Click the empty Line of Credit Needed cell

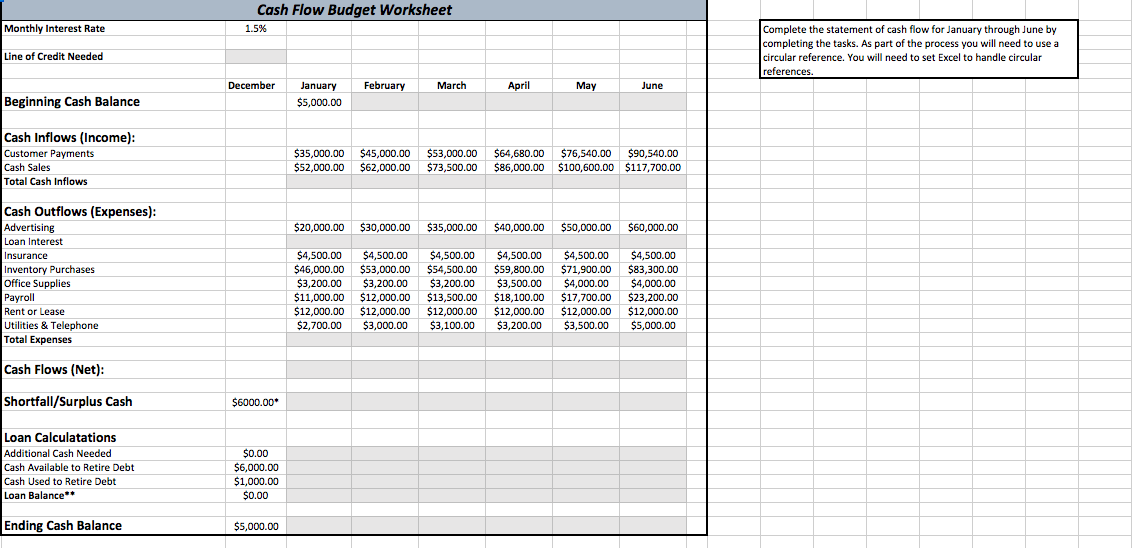256,56
